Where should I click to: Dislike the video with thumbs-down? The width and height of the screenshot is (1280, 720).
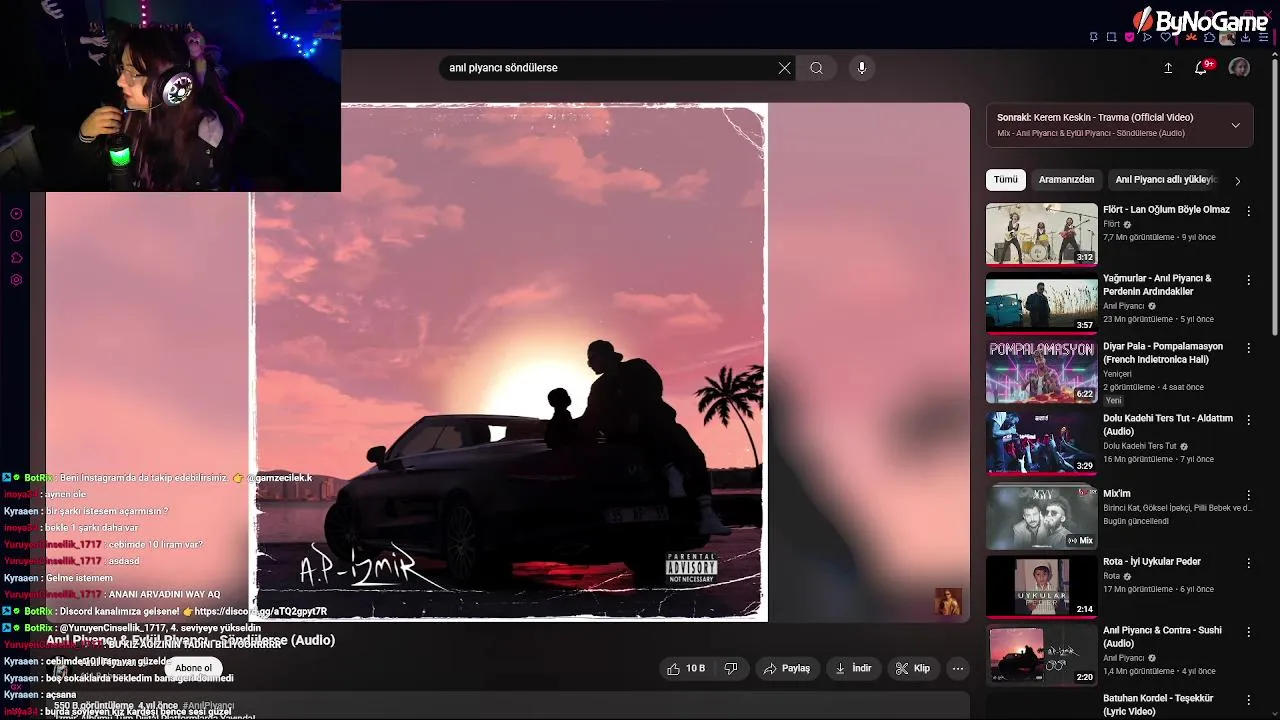pyautogui.click(x=731, y=668)
